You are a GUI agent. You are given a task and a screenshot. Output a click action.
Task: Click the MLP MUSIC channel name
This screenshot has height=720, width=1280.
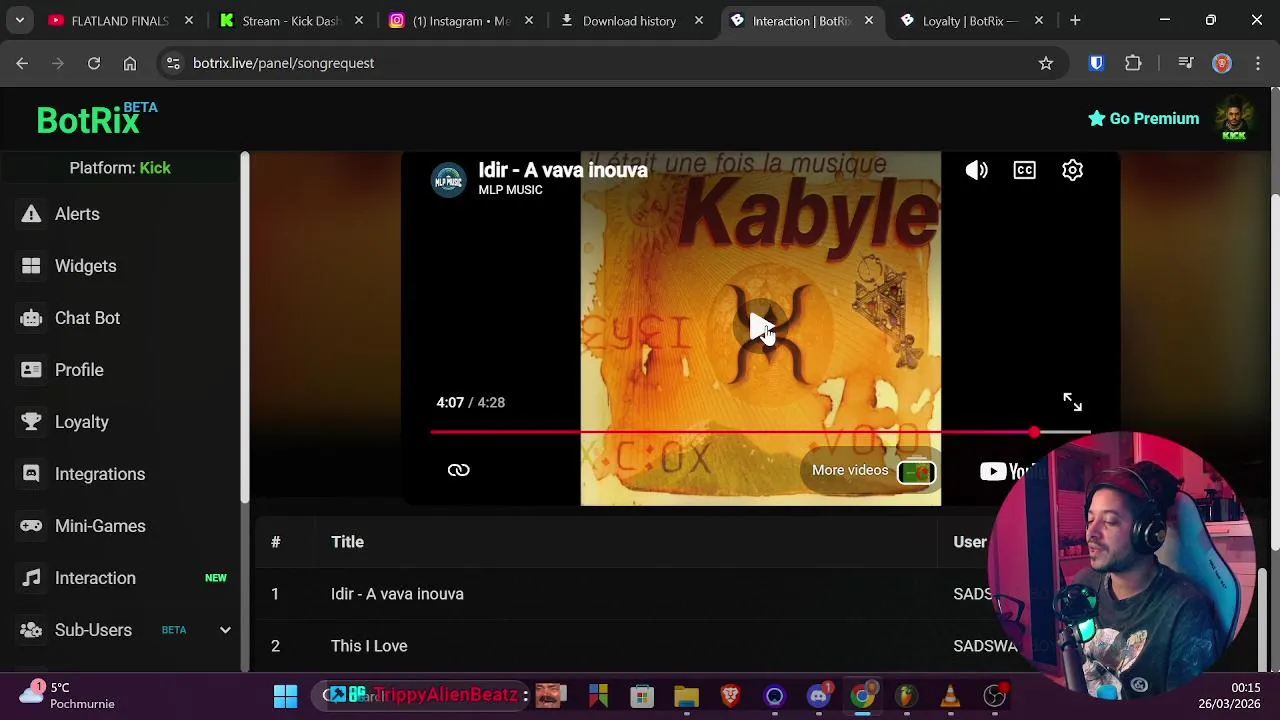tap(510, 190)
